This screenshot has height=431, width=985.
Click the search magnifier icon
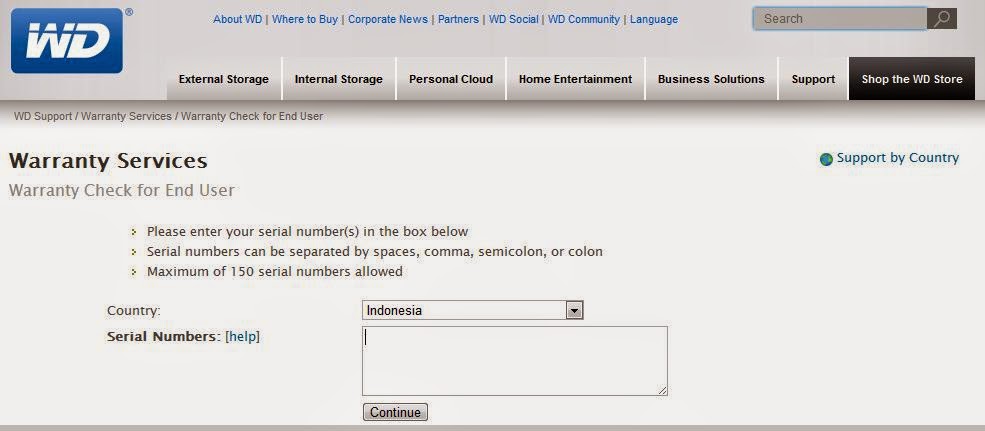[x=942, y=19]
